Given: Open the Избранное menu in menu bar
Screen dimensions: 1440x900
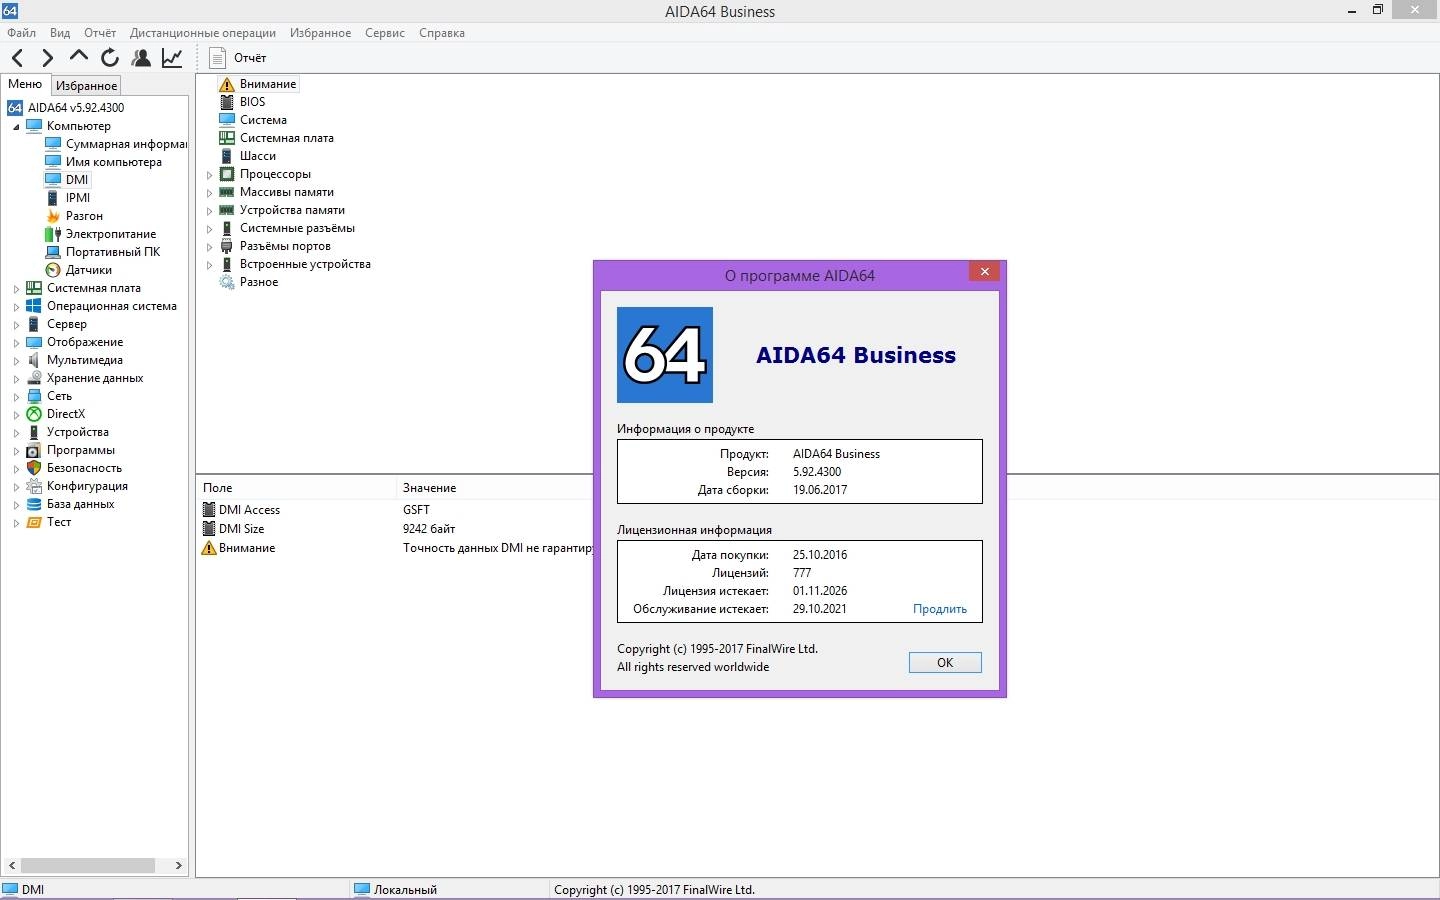Looking at the screenshot, I should (320, 33).
